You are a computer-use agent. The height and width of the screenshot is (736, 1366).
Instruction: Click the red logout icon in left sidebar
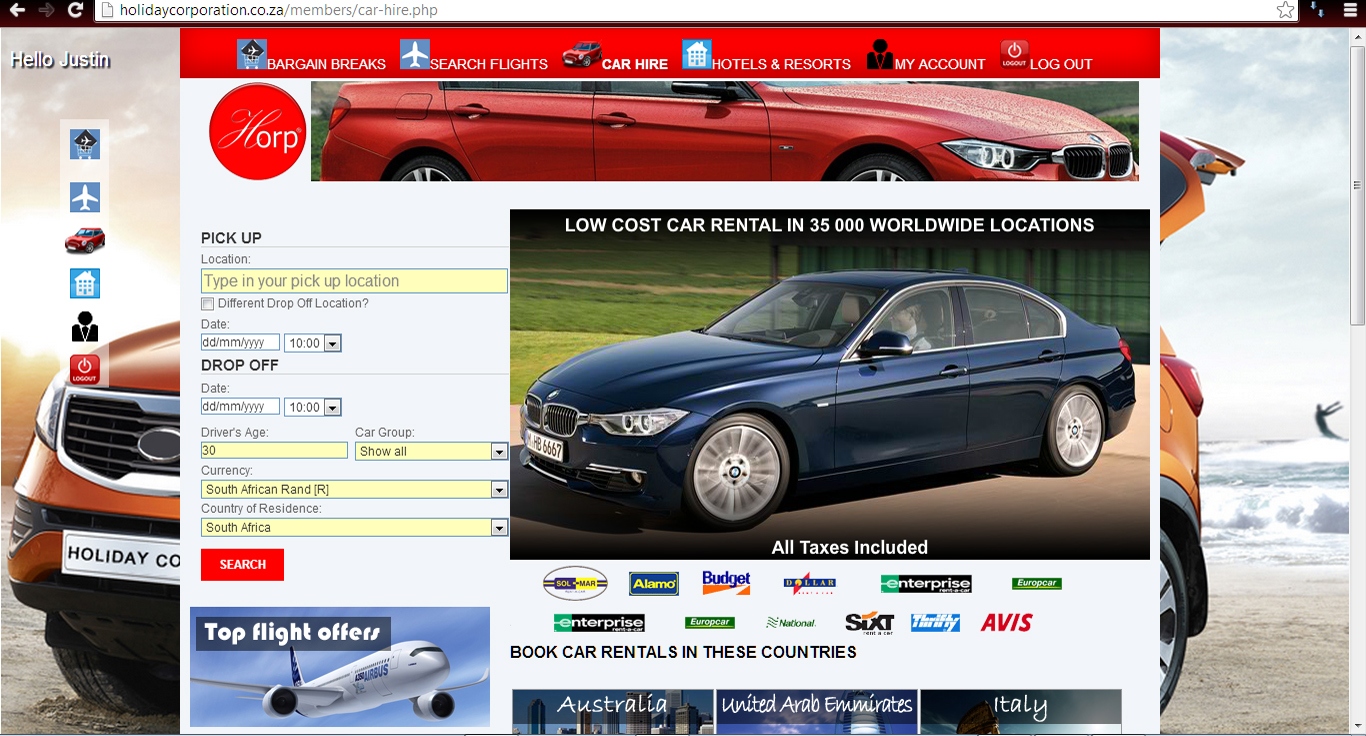[85, 369]
